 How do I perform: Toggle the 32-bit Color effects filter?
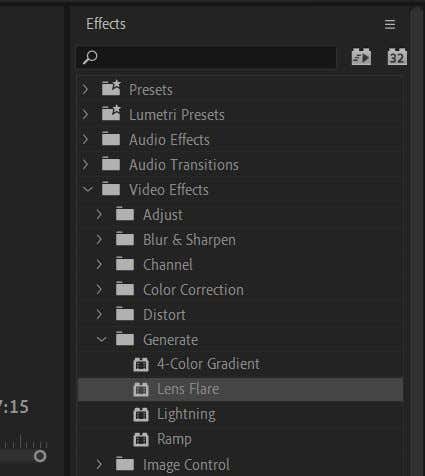tap(397, 57)
